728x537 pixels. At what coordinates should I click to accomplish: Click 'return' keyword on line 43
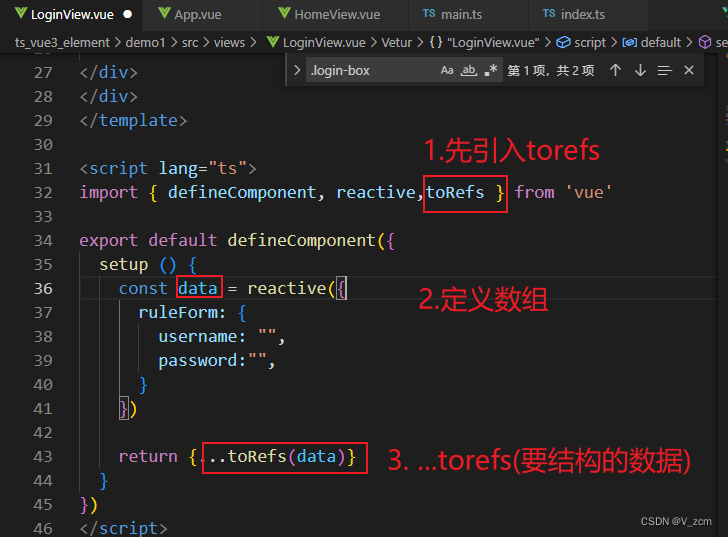tap(148, 457)
